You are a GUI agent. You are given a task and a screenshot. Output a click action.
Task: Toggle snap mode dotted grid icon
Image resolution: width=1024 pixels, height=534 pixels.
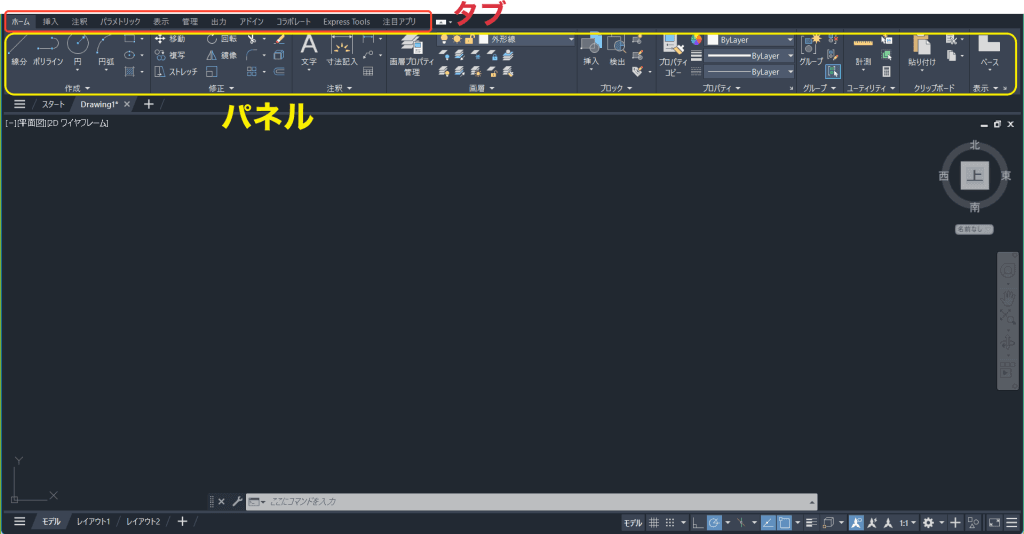click(x=670, y=522)
